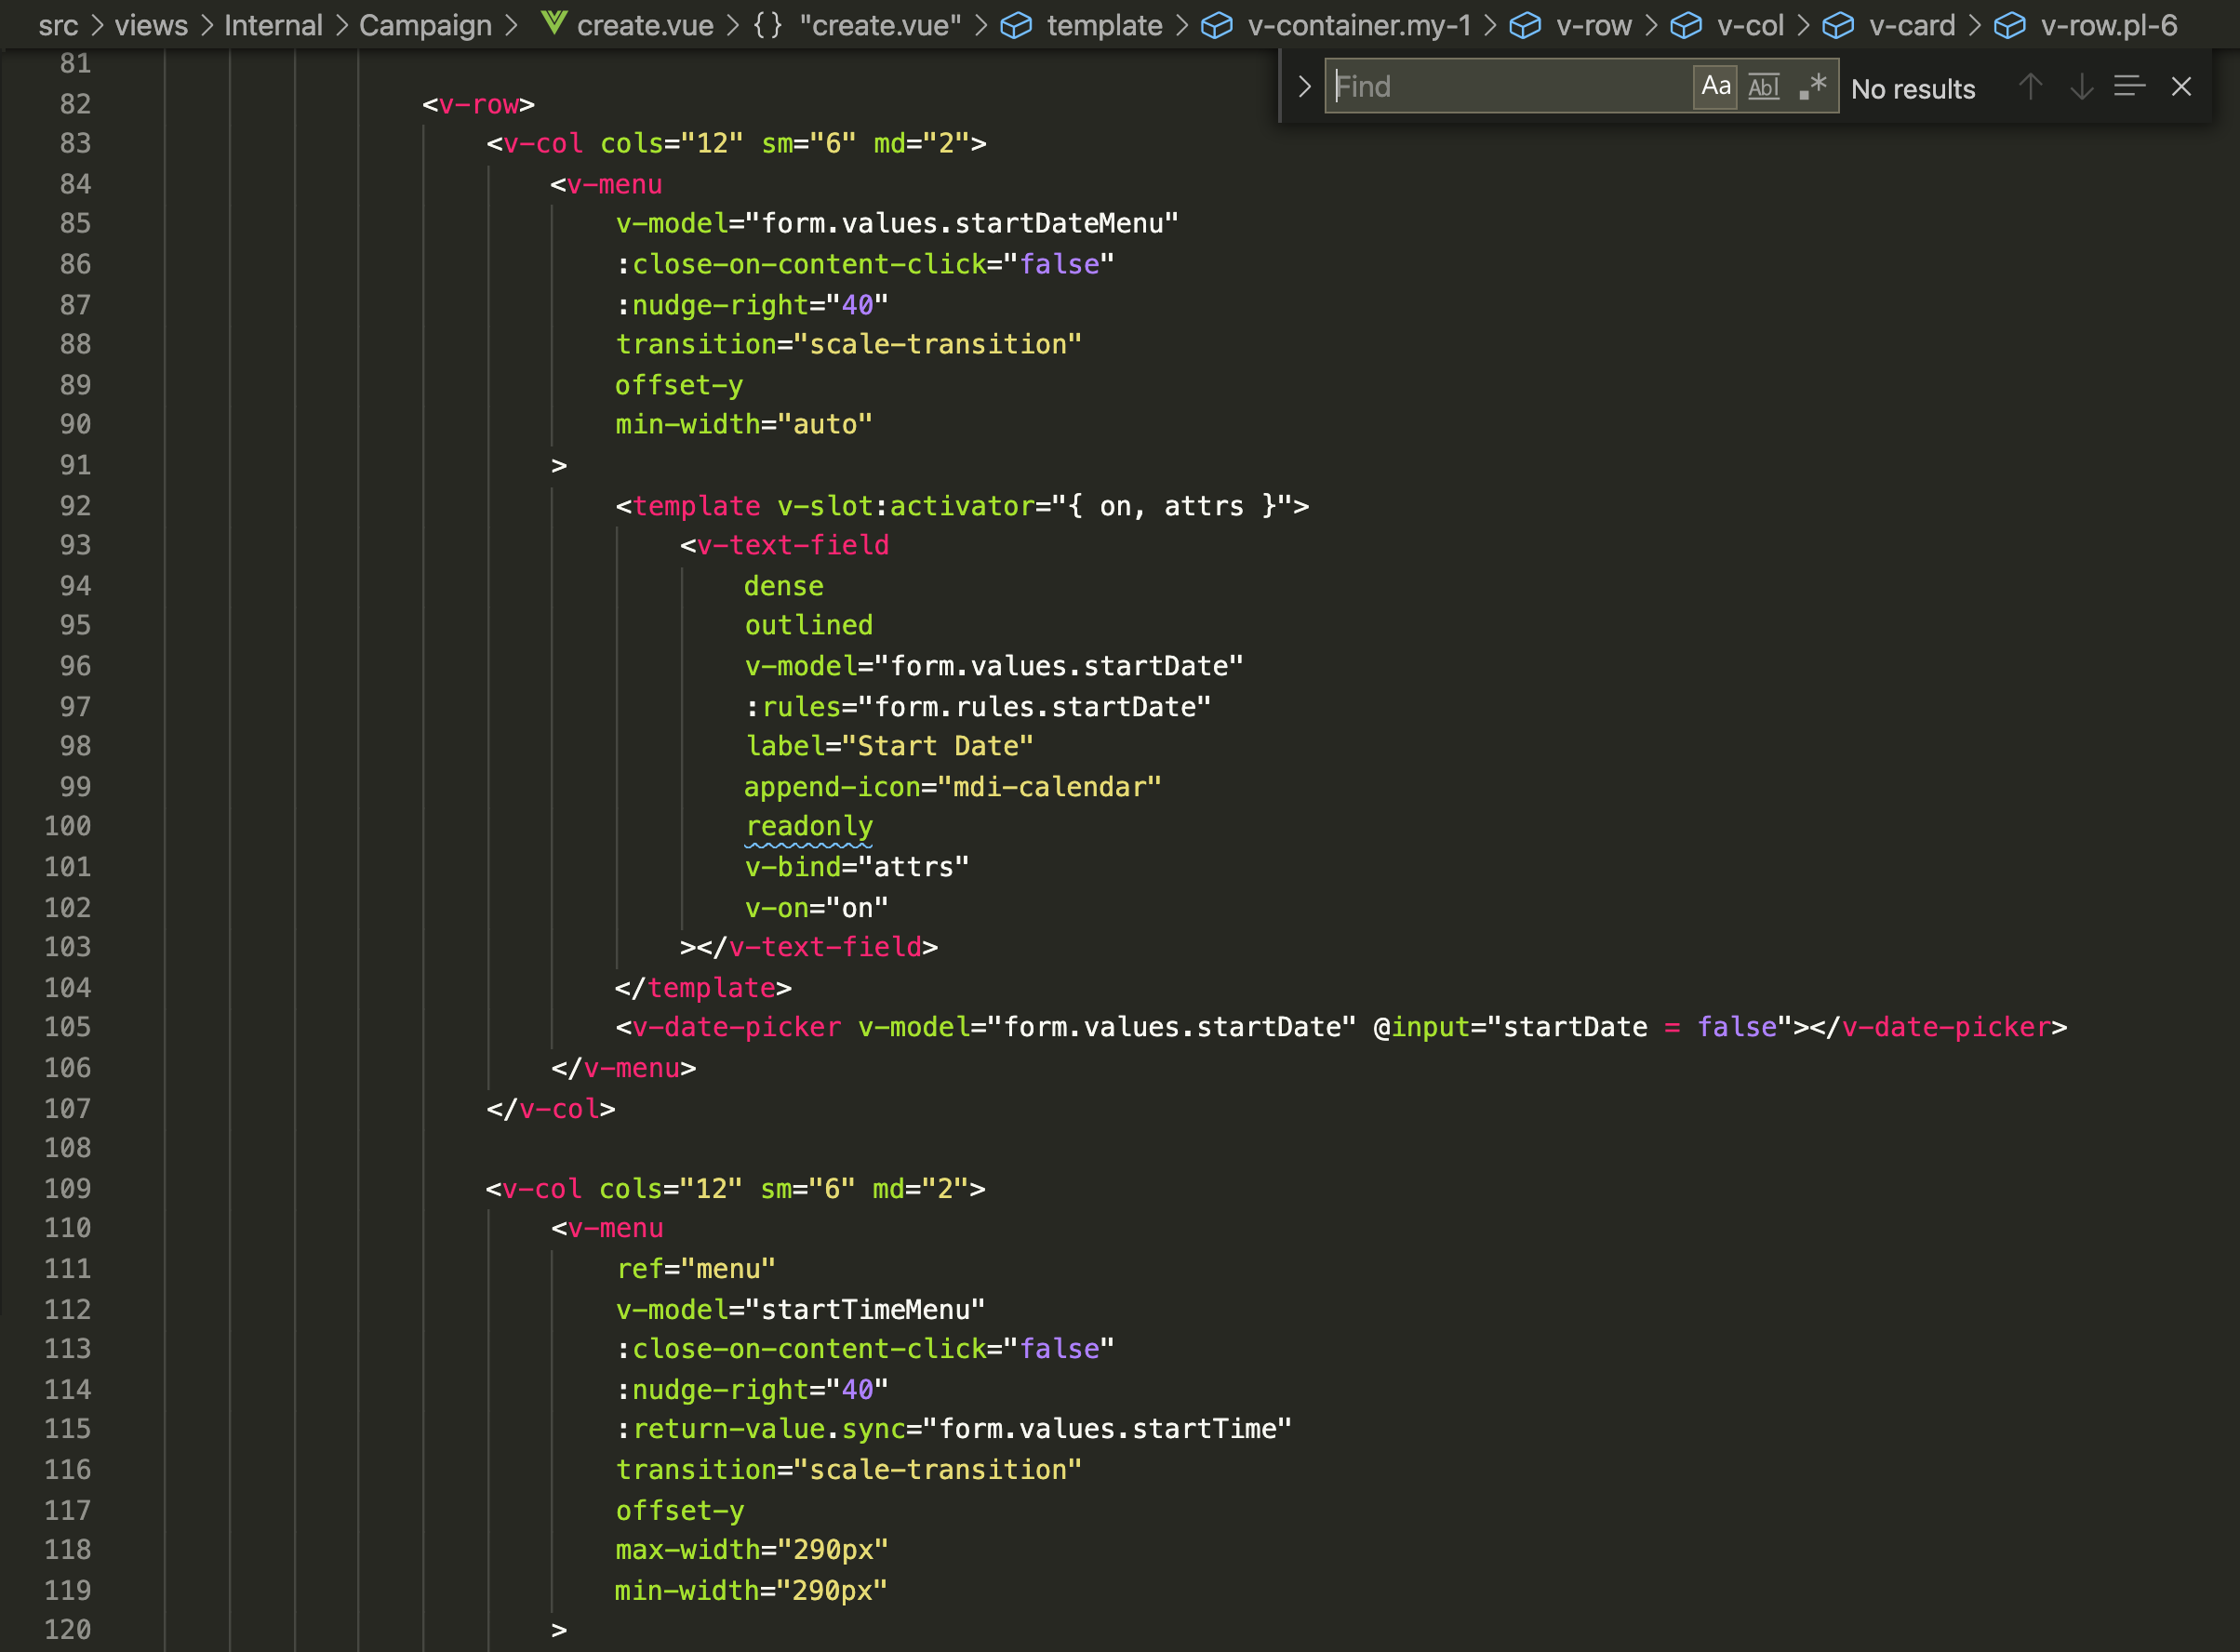The height and width of the screenshot is (1652, 2240).
Task: Click :rules="form.rules.startDate" attribute
Action: coord(978,707)
